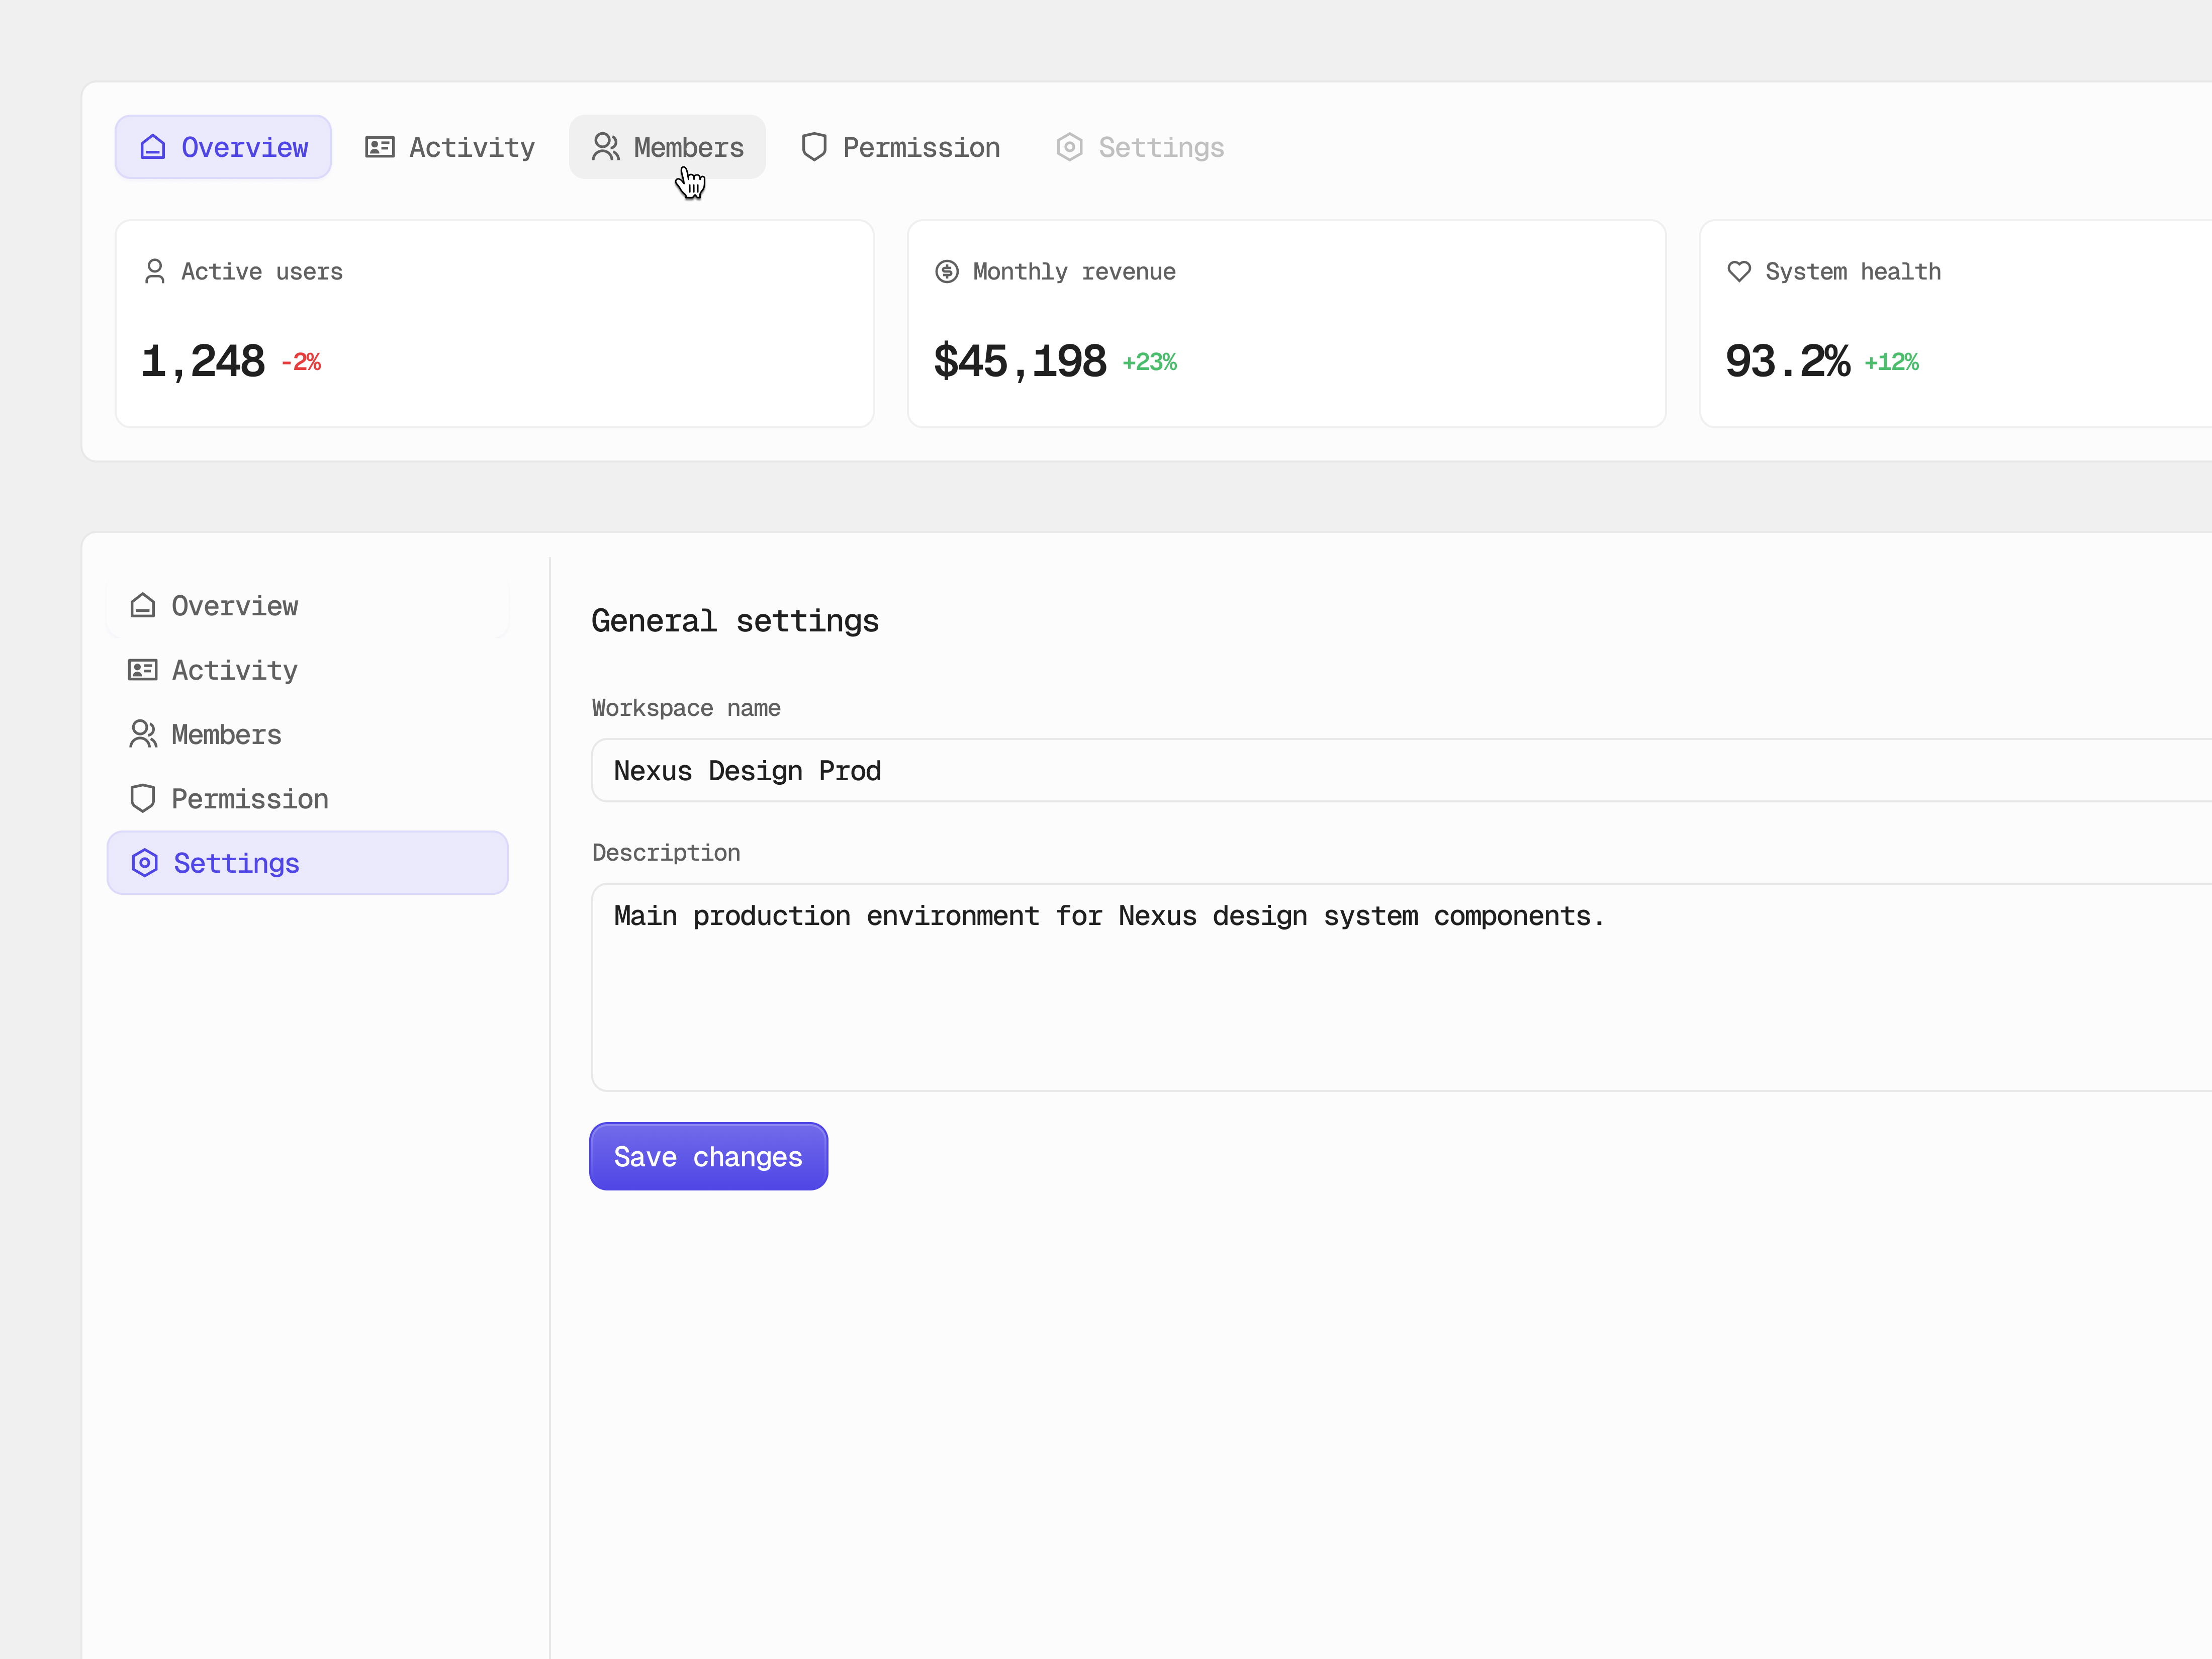This screenshot has width=2212, height=1659.
Task: Click the heart icon beside System health
Action: [x=1739, y=272]
